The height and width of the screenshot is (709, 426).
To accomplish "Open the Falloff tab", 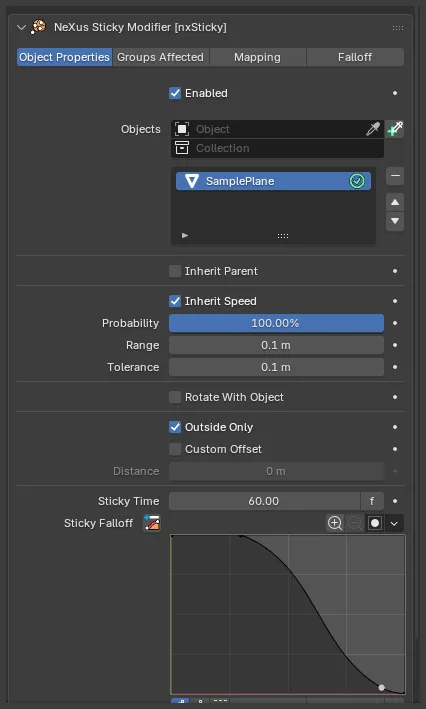I will click(355, 57).
